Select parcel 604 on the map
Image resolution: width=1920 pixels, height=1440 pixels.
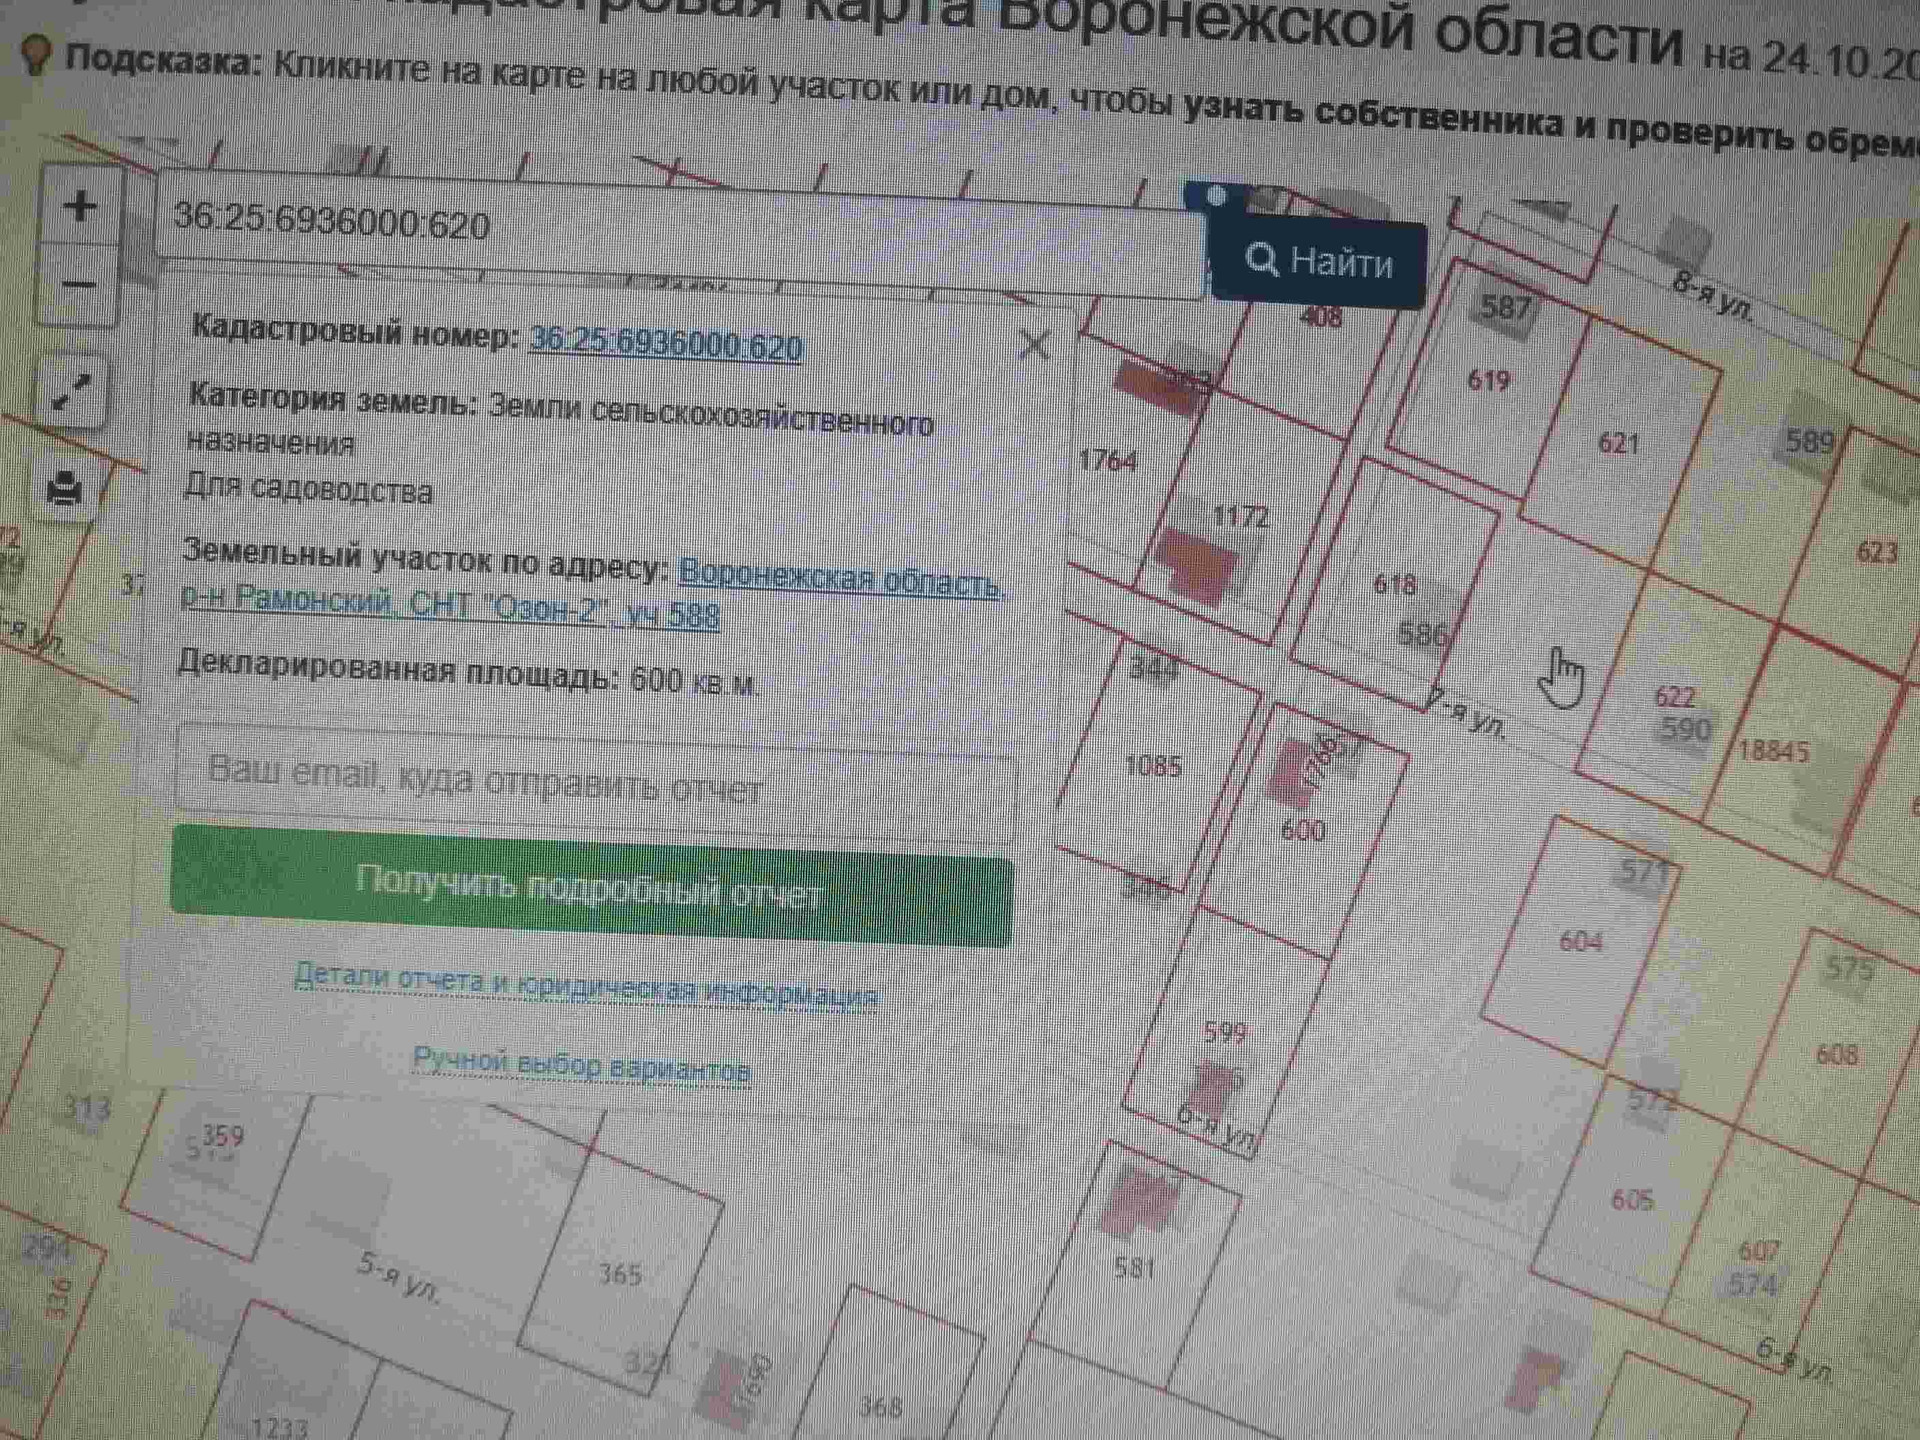pyautogui.click(x=1580, y=942)
